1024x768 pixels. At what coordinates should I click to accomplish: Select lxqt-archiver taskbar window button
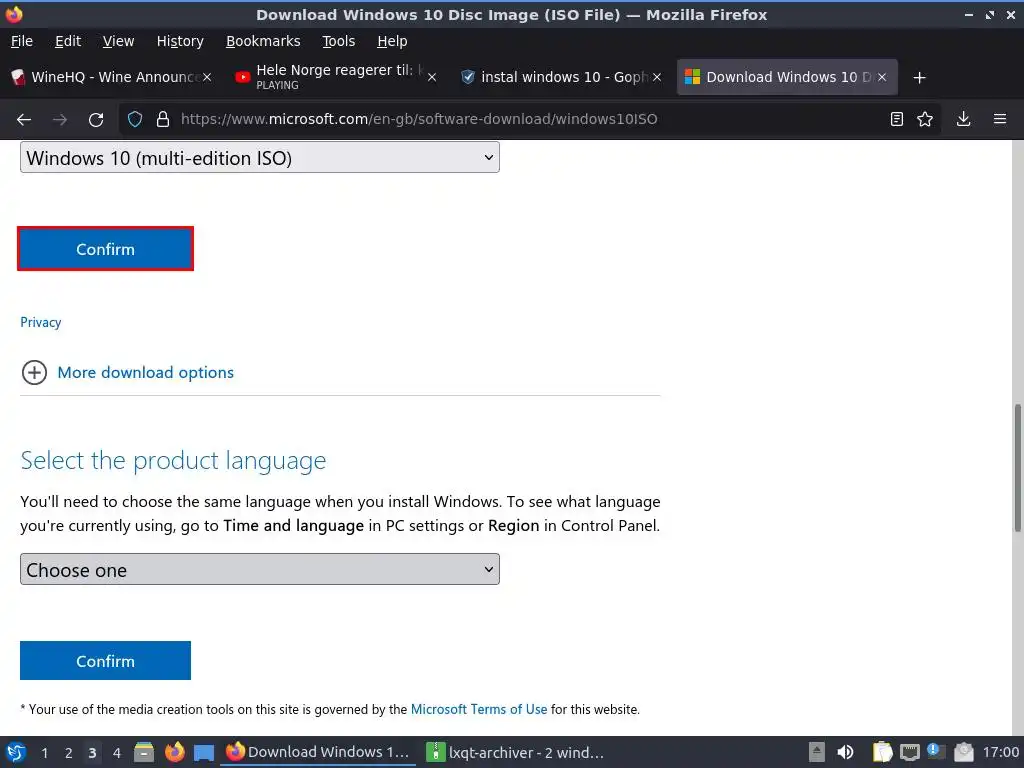pos(516,752)
